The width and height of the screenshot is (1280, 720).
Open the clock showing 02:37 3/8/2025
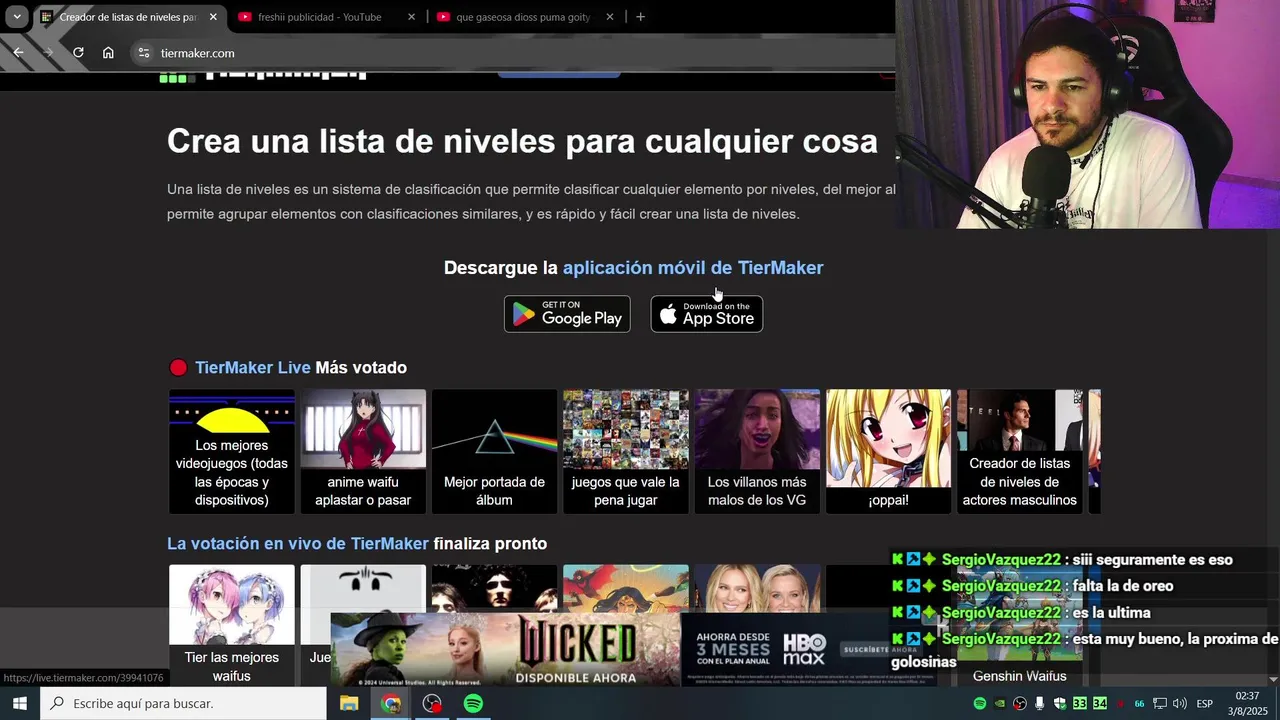1247,704
